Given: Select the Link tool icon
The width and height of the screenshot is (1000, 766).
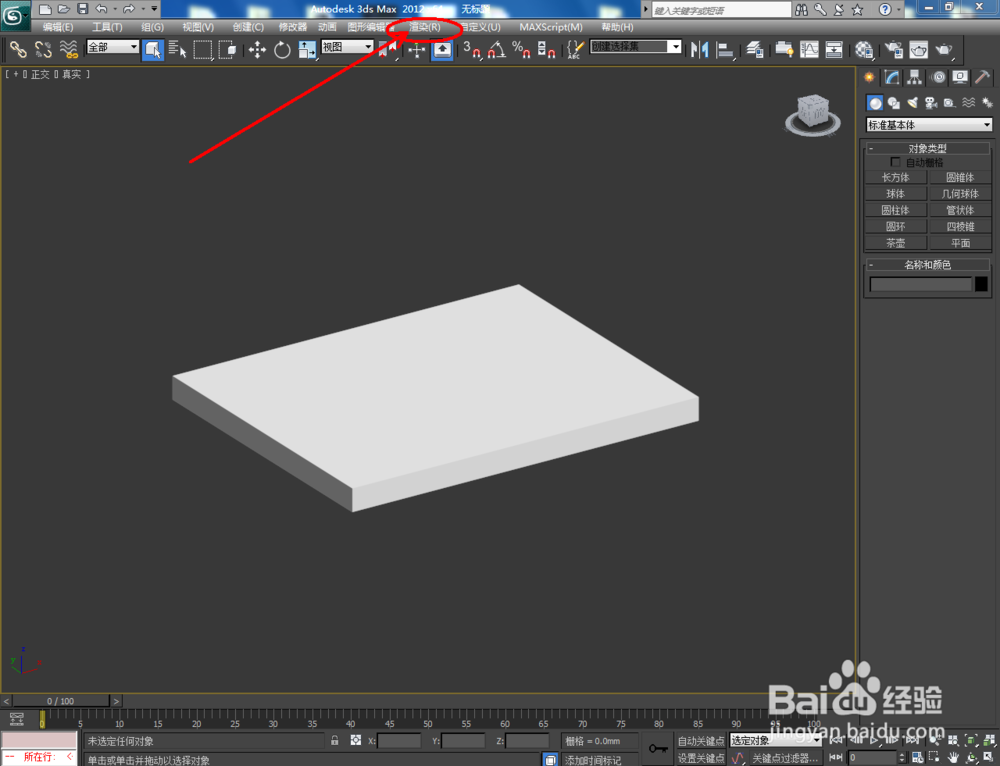Looking at the screenshot, I should (x=18, y=49).
